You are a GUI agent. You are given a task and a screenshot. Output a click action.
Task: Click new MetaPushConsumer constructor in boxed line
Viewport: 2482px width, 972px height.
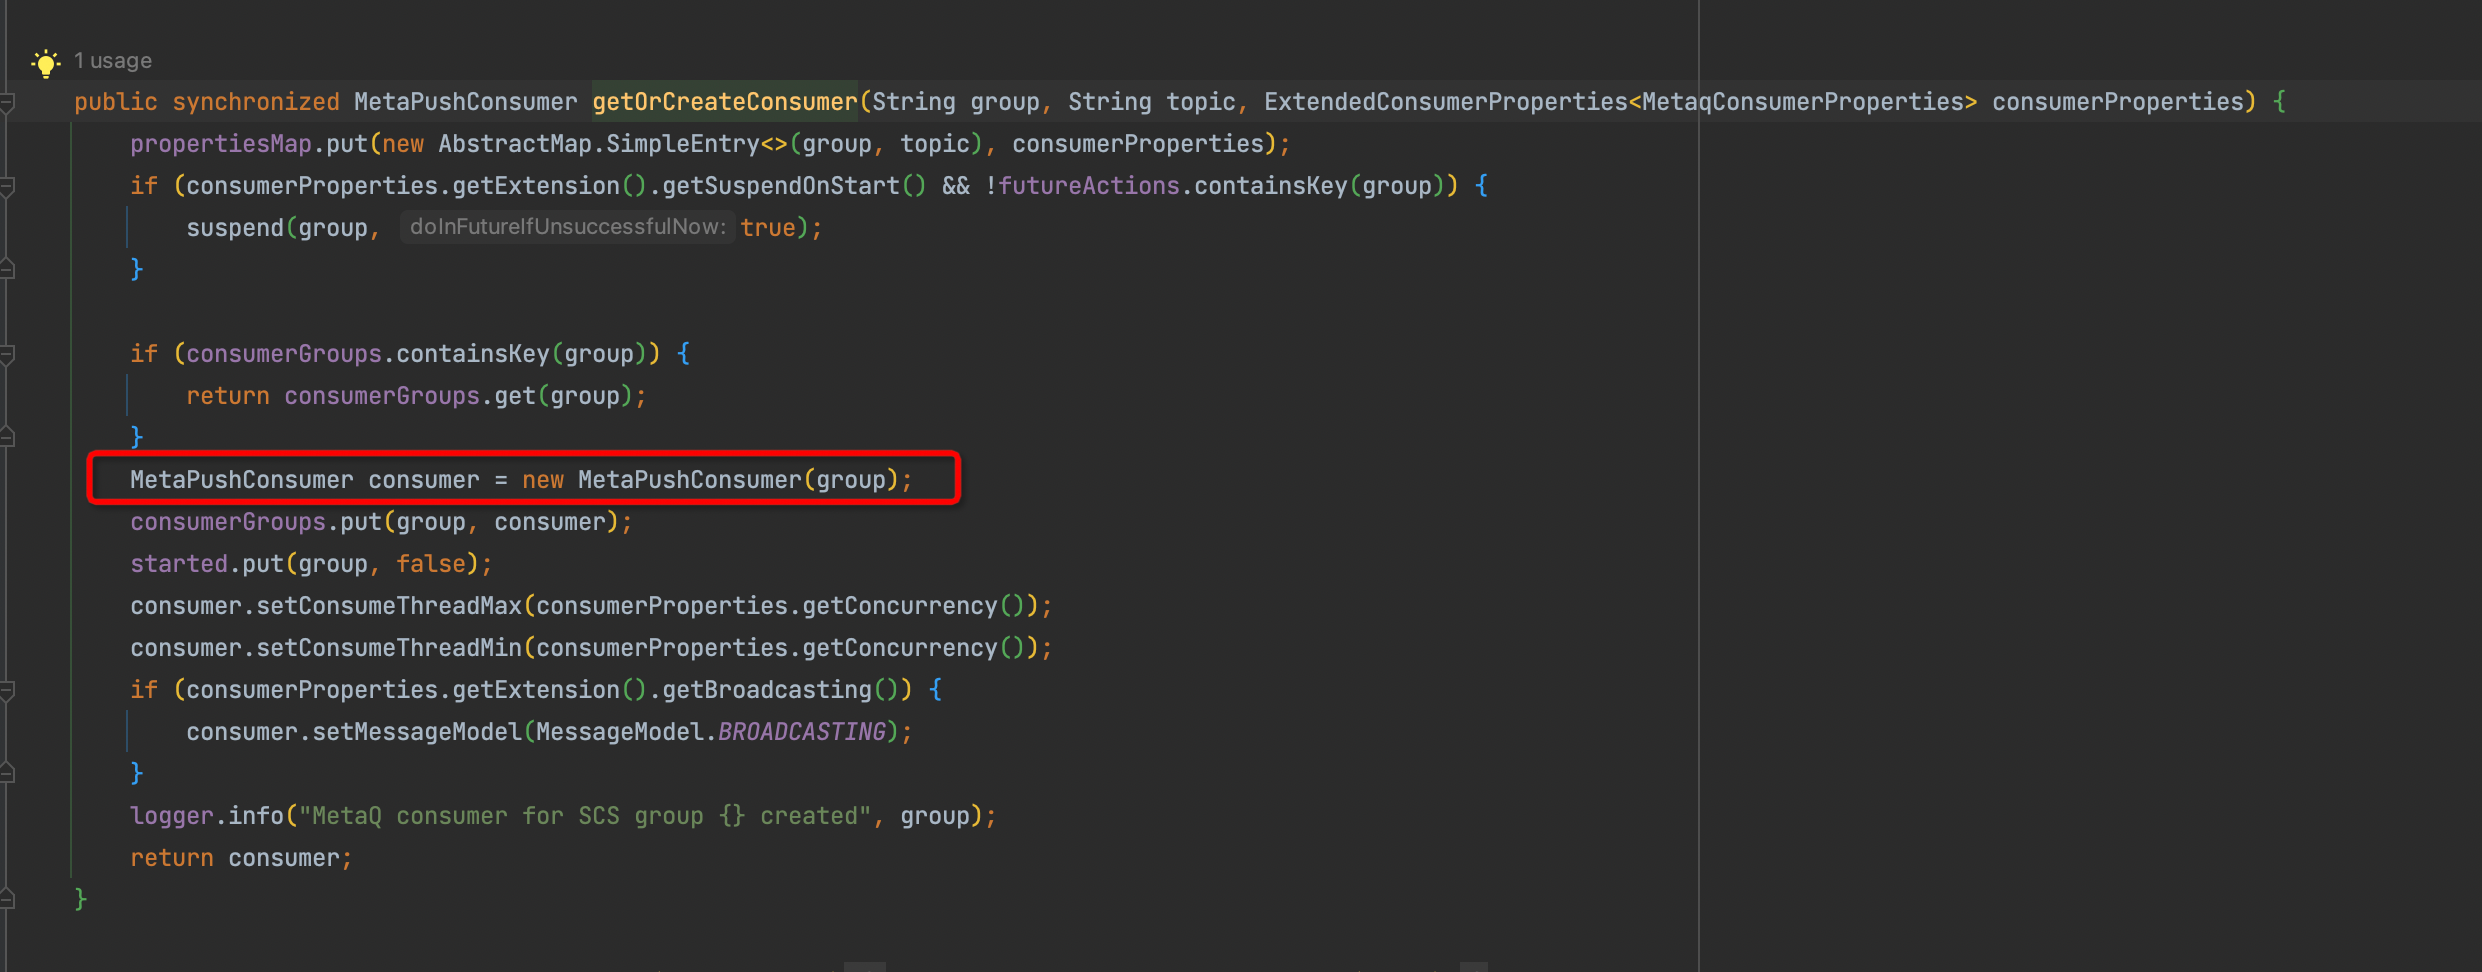point(689,480)
